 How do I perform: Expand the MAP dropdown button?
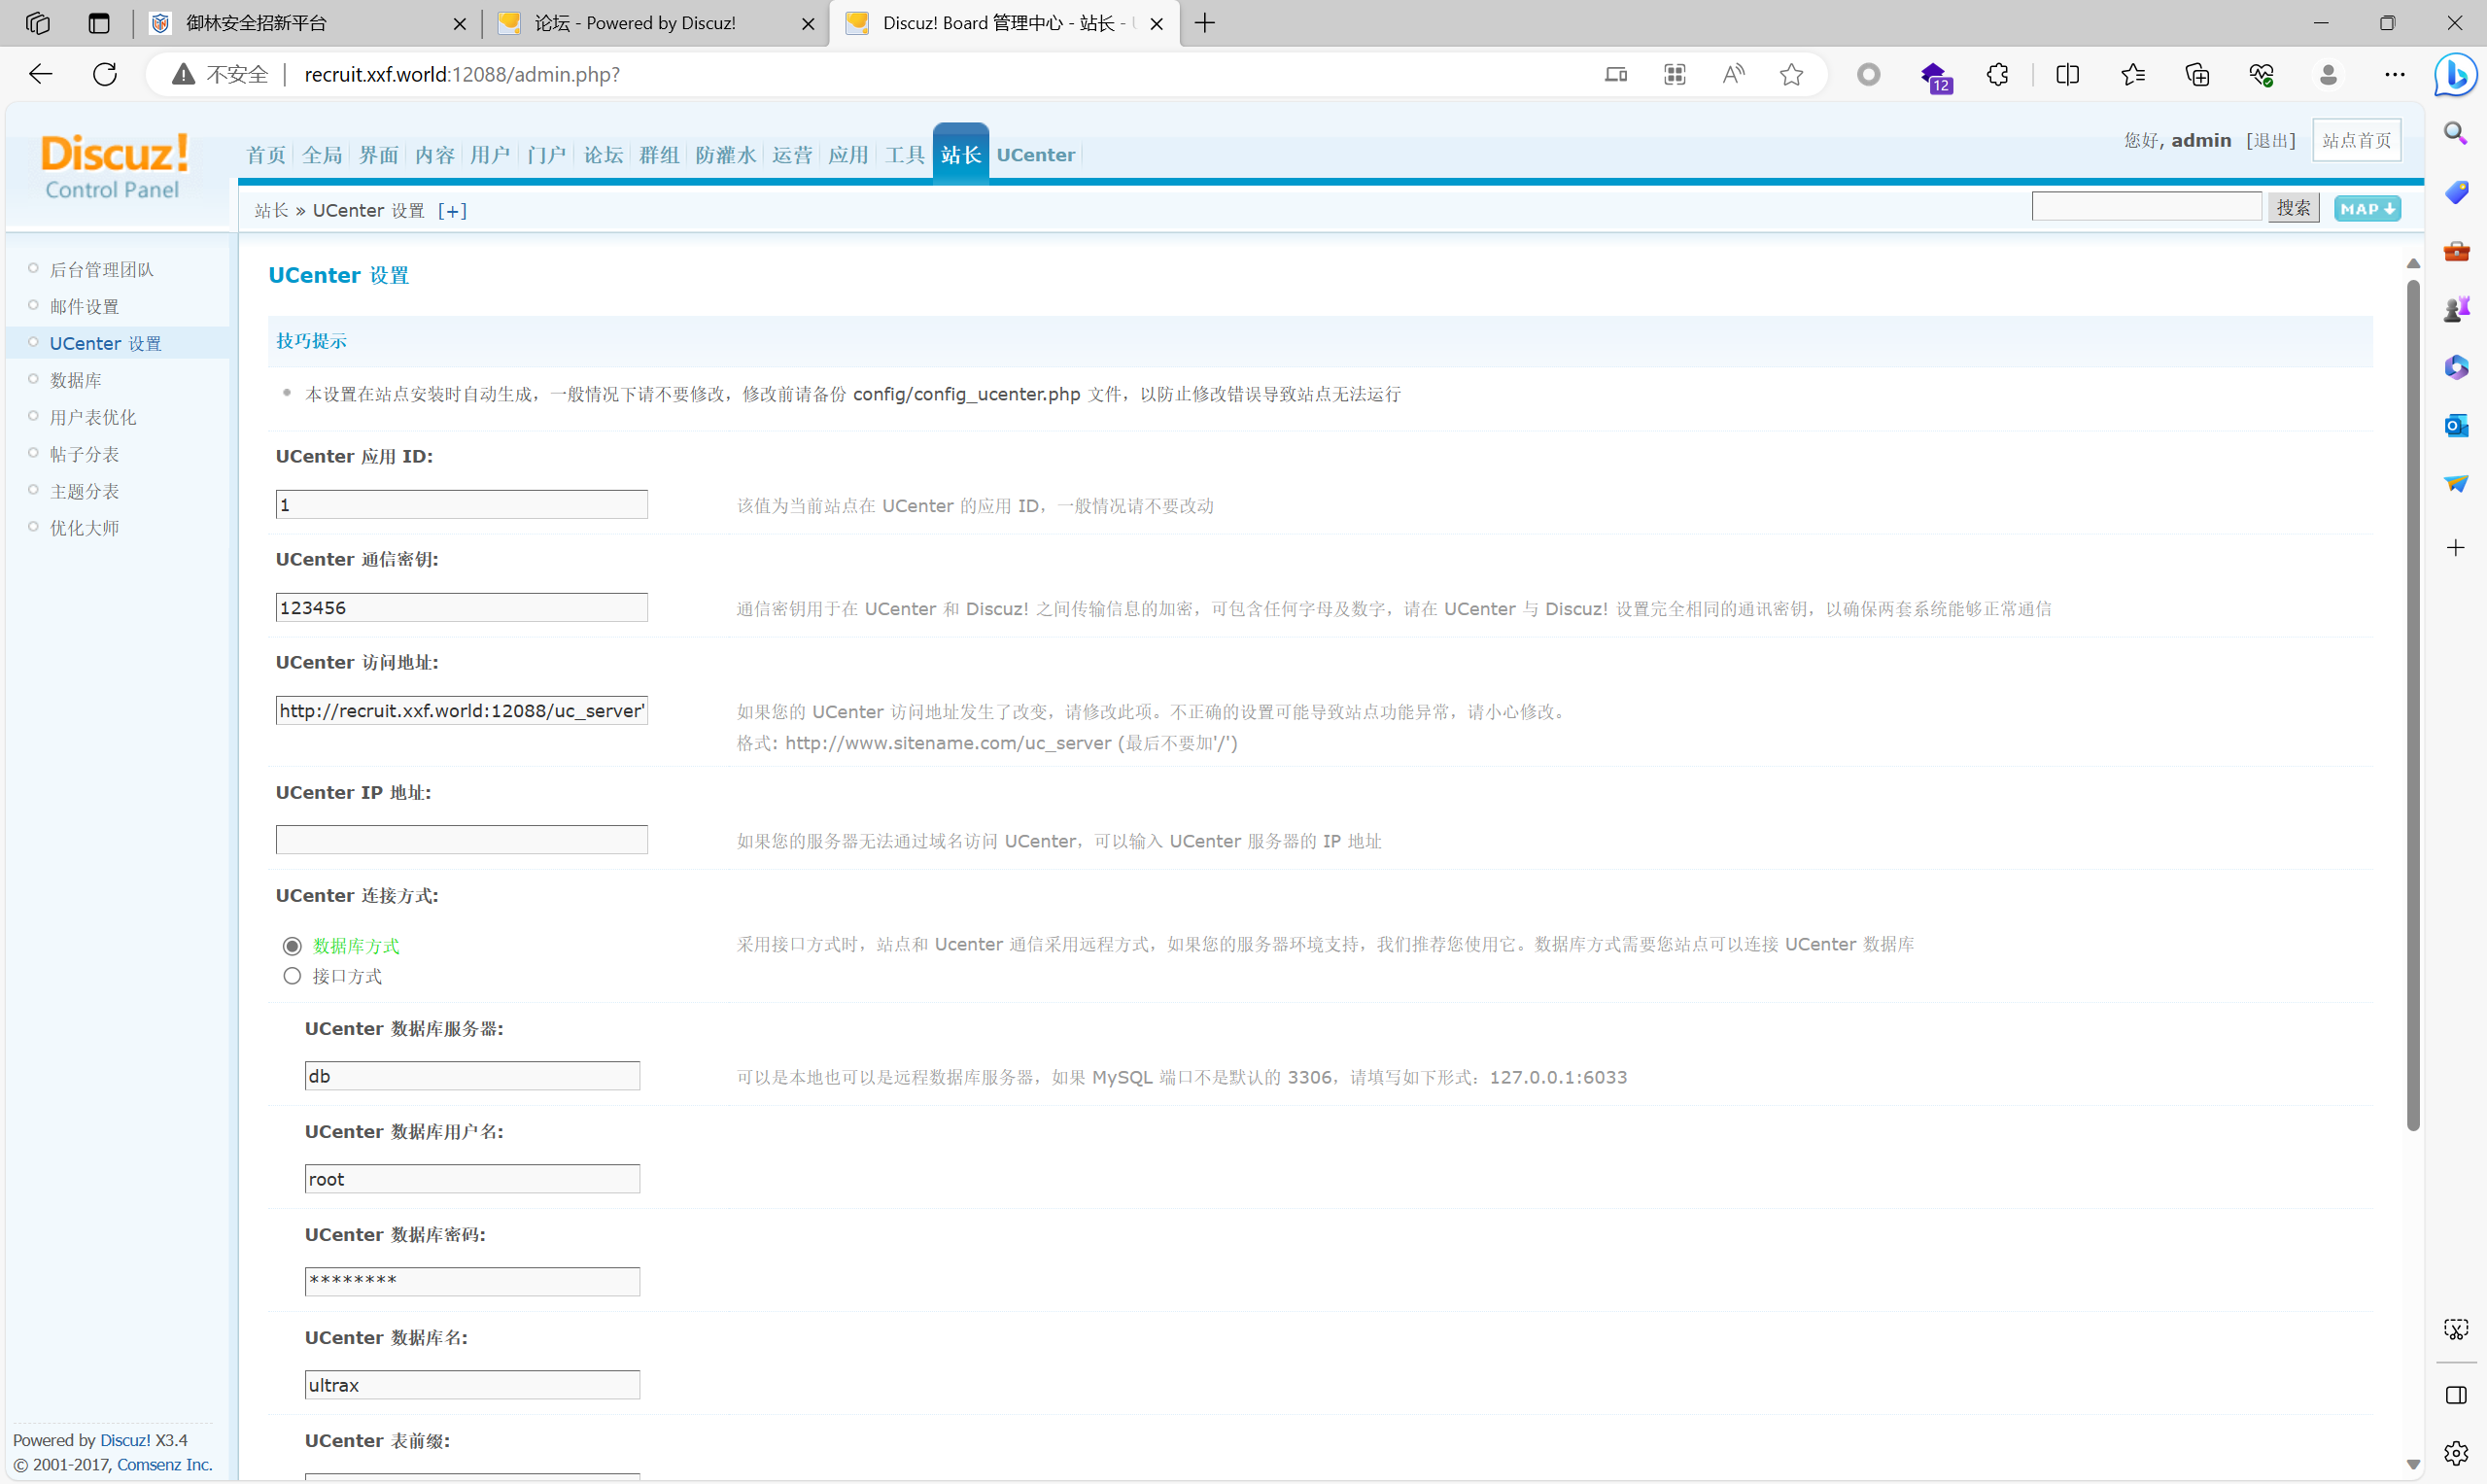(2367, 209)
